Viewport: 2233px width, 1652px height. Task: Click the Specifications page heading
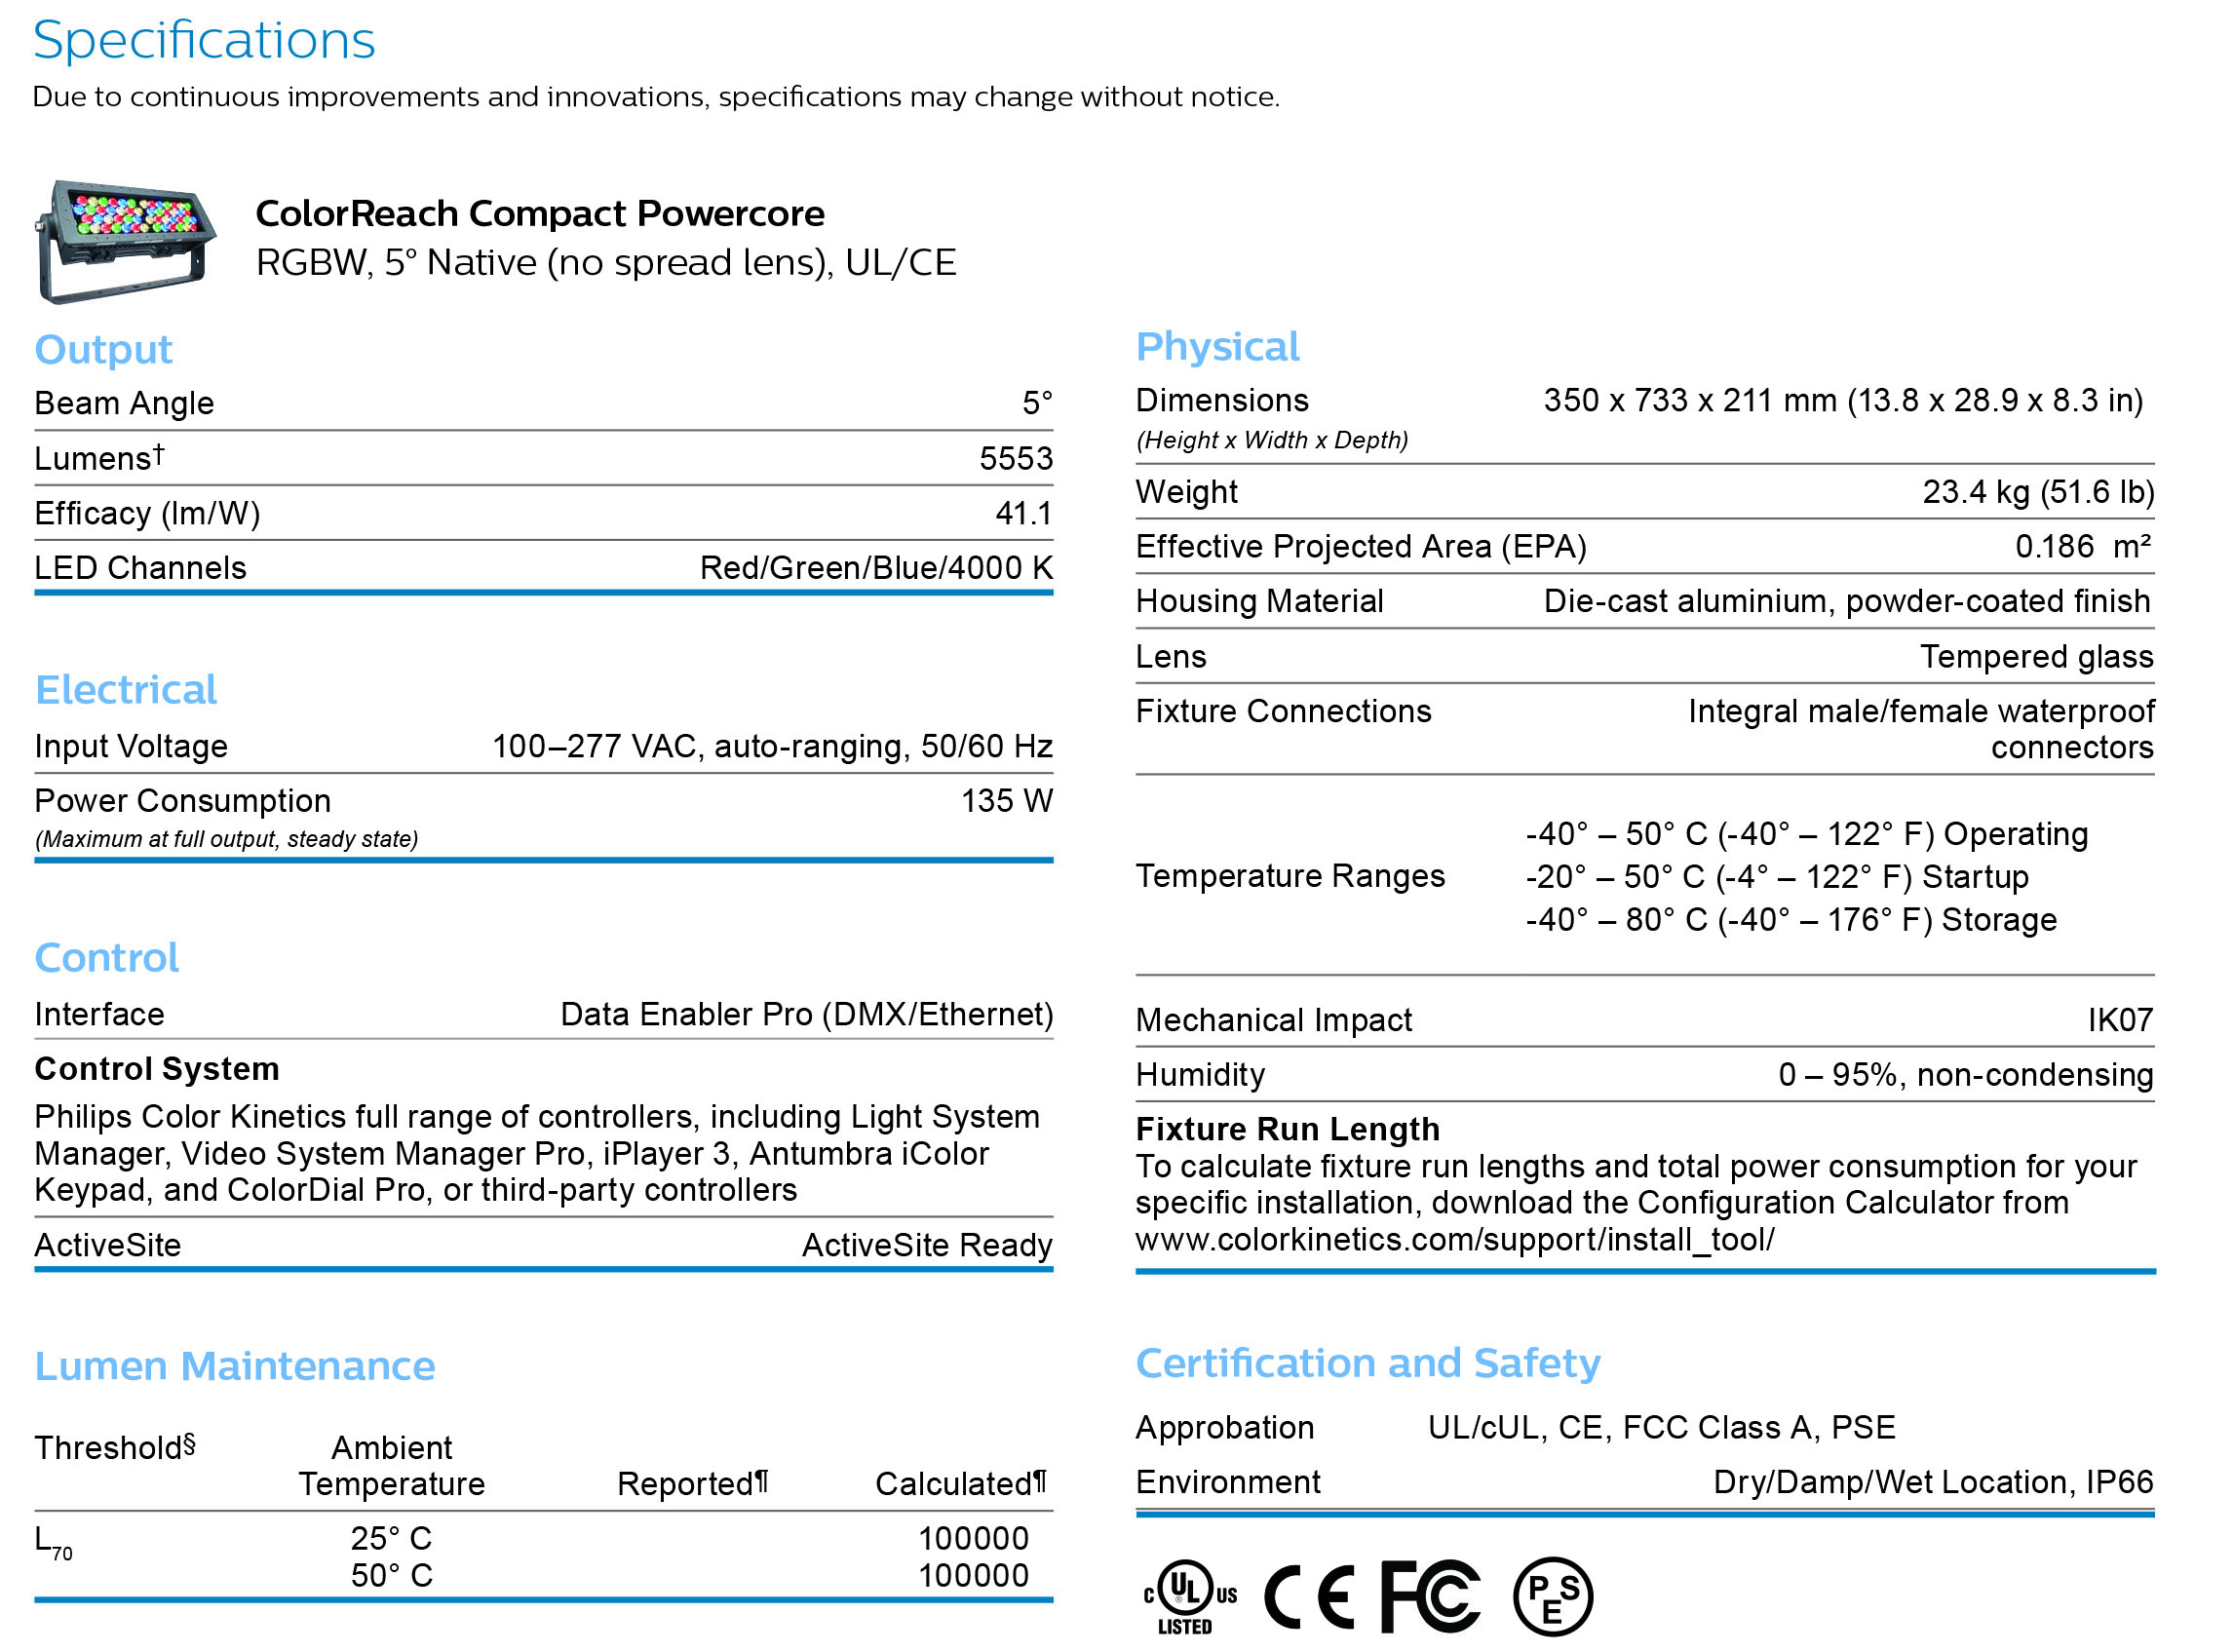(204, 41)
